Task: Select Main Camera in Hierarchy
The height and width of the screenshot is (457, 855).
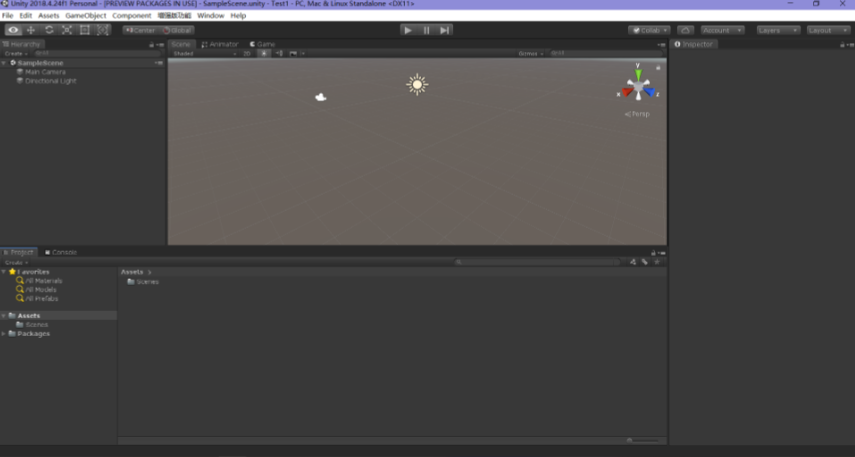Action: coord(45,72)
